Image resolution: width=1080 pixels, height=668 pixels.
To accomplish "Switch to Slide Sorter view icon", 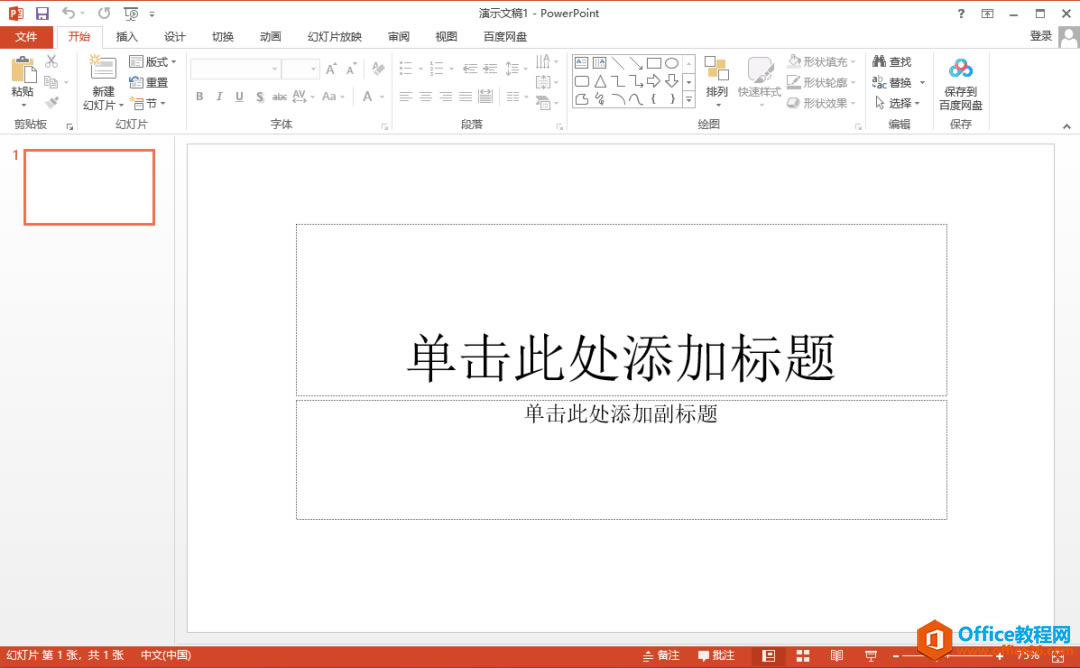I will [802, 656].
